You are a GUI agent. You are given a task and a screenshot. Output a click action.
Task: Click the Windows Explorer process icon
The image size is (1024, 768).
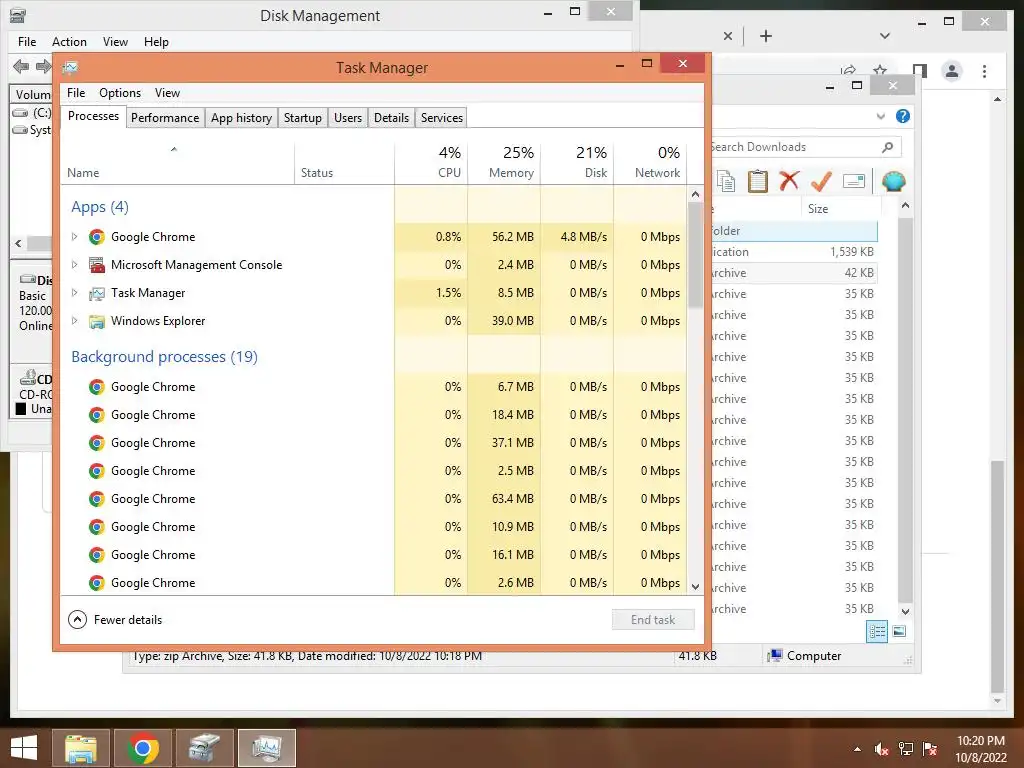click(97, 321)
